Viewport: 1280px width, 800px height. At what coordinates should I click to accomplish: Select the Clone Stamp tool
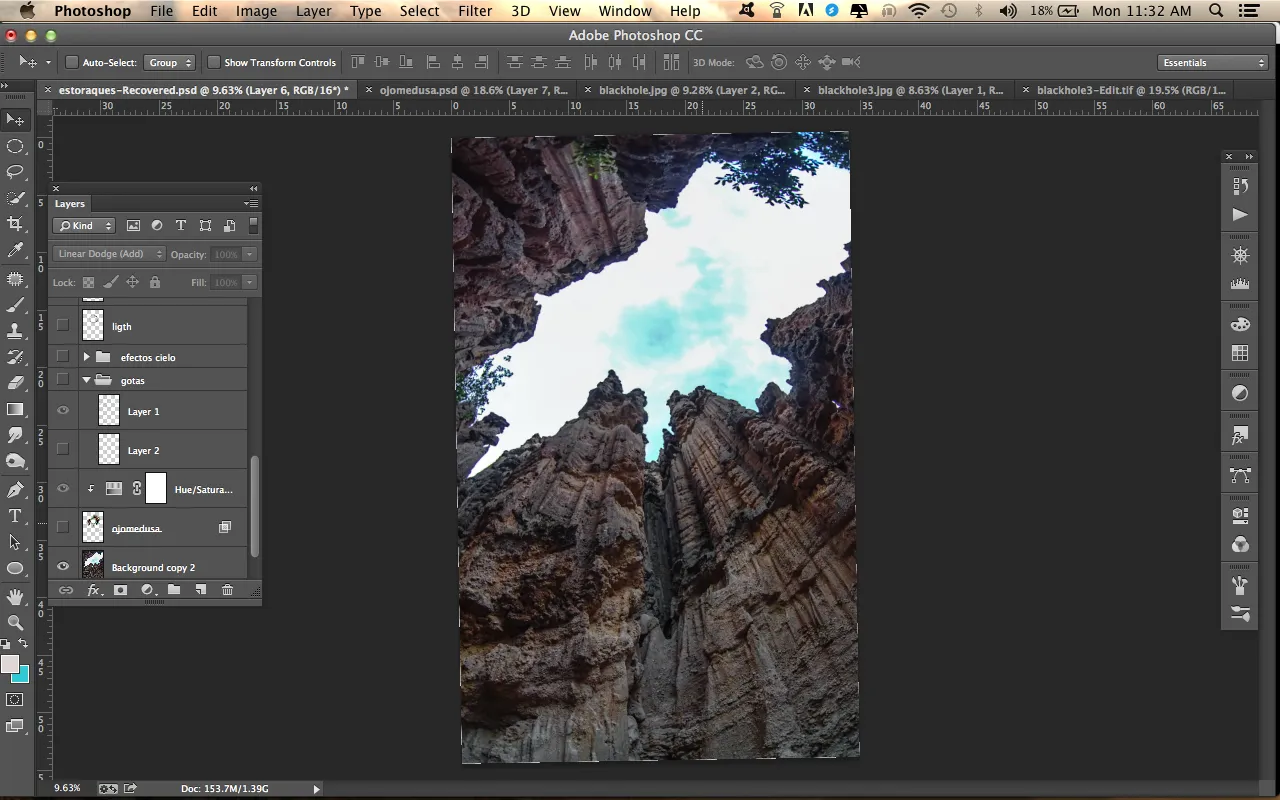tap(15, 331)
